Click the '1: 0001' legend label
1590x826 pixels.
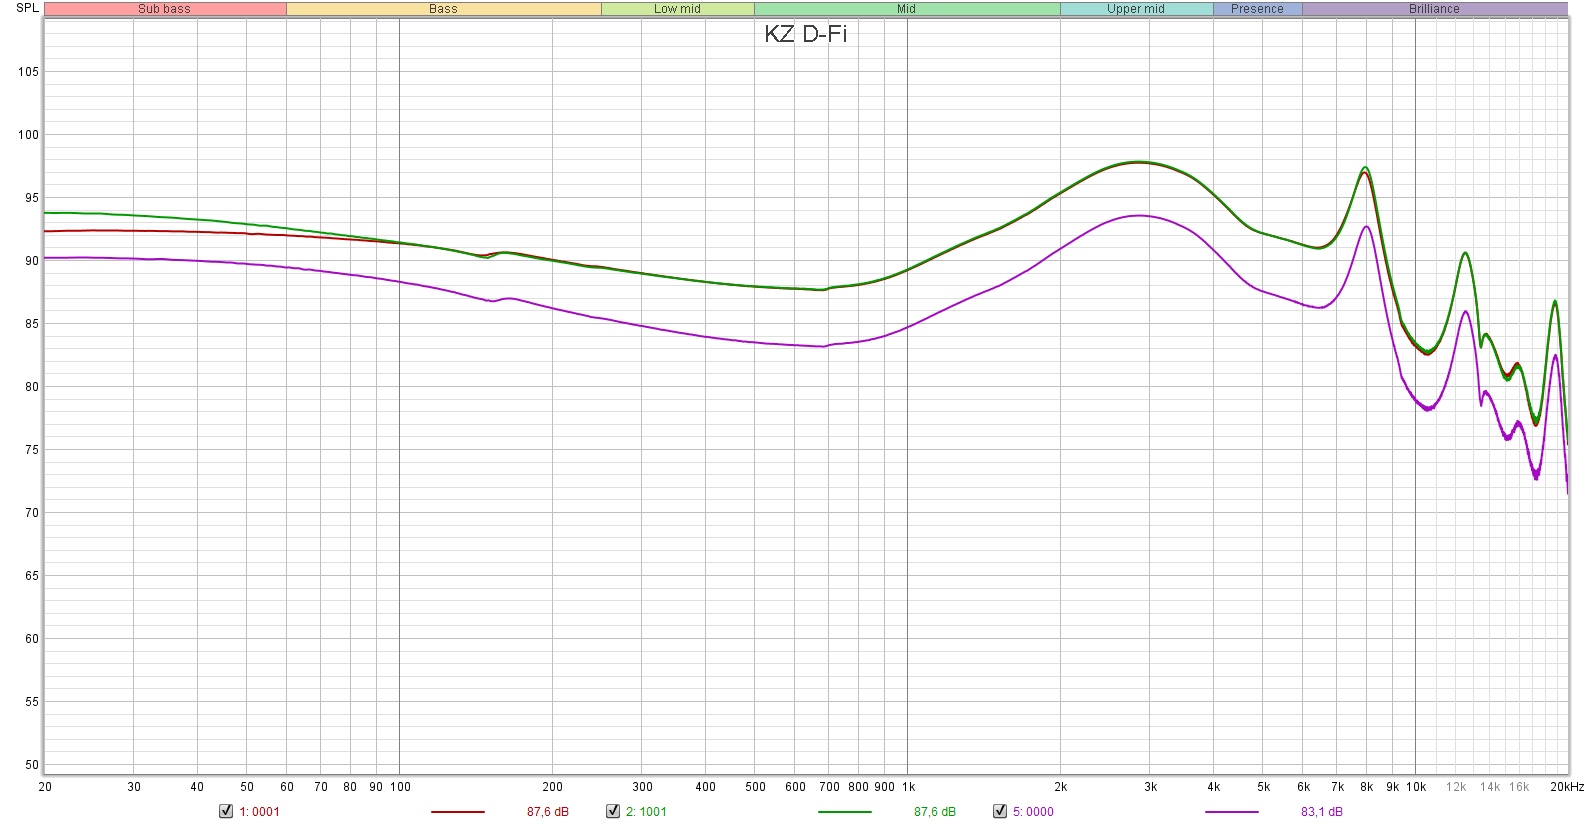pos(259,812)
